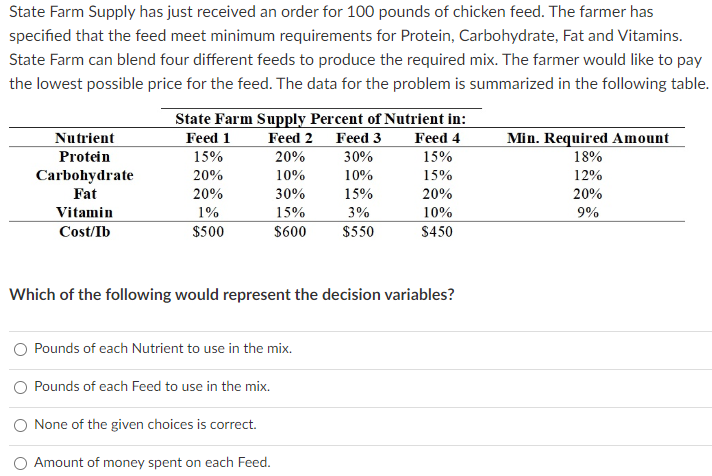Click the 'Which of the following' question text
This screenshot has height=476, width=712.
coord(232,295)
